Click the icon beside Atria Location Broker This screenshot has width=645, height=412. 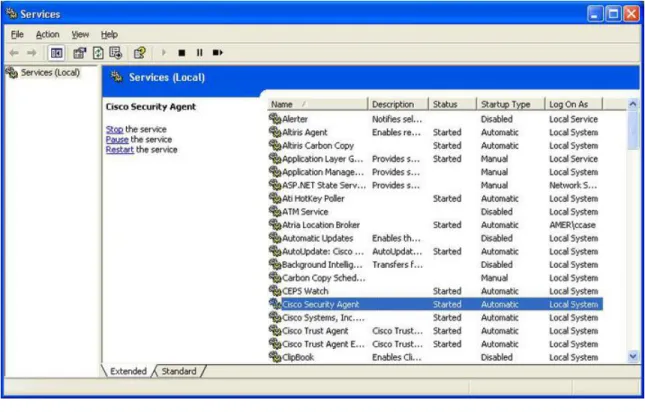[274, 225]
